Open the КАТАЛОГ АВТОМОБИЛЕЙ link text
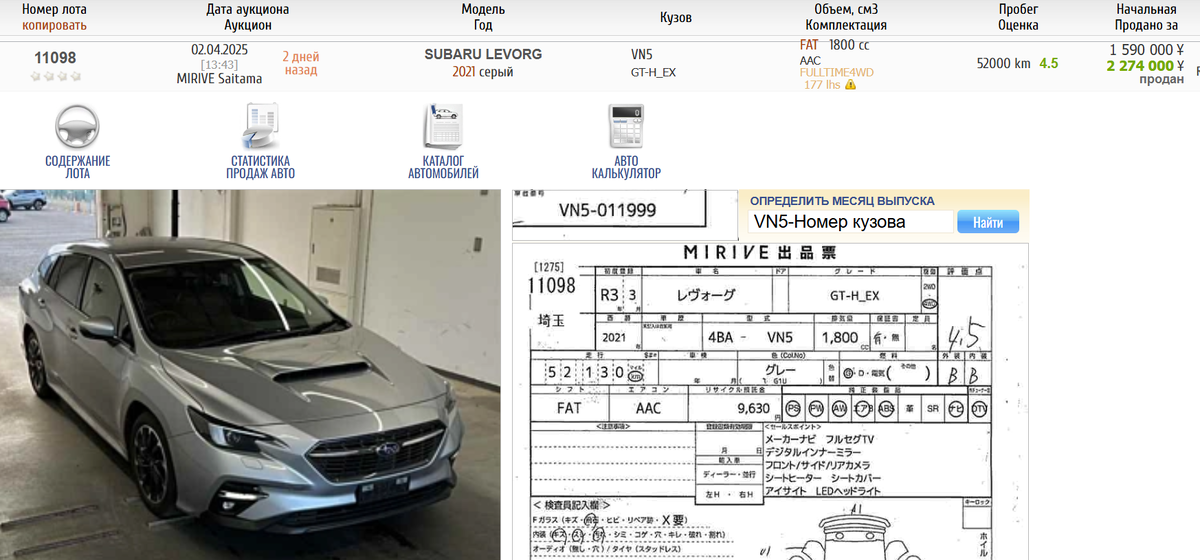The height and width of the screenshot is (560, 1200). point(443,167)
